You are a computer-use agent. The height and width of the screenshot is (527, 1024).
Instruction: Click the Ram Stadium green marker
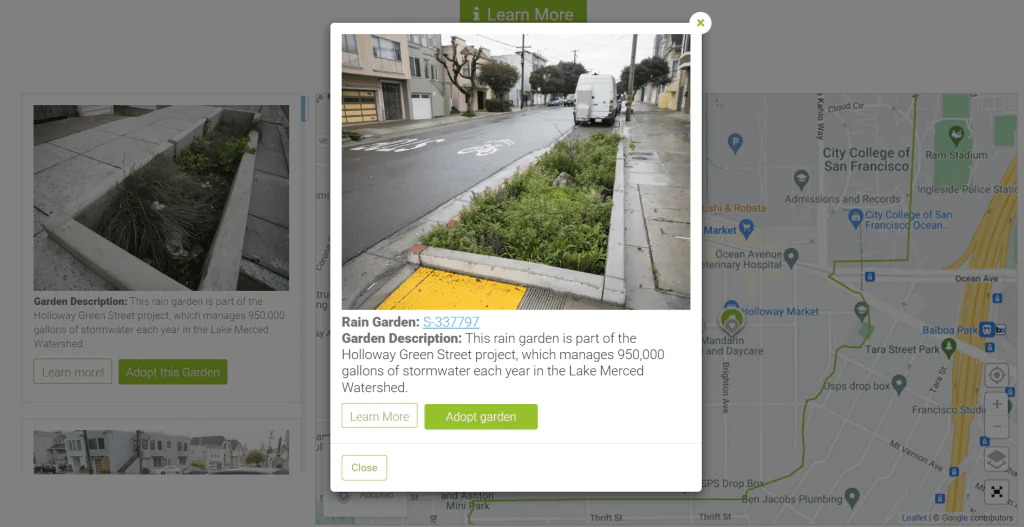pyautogui.click(x=956, y=135)
